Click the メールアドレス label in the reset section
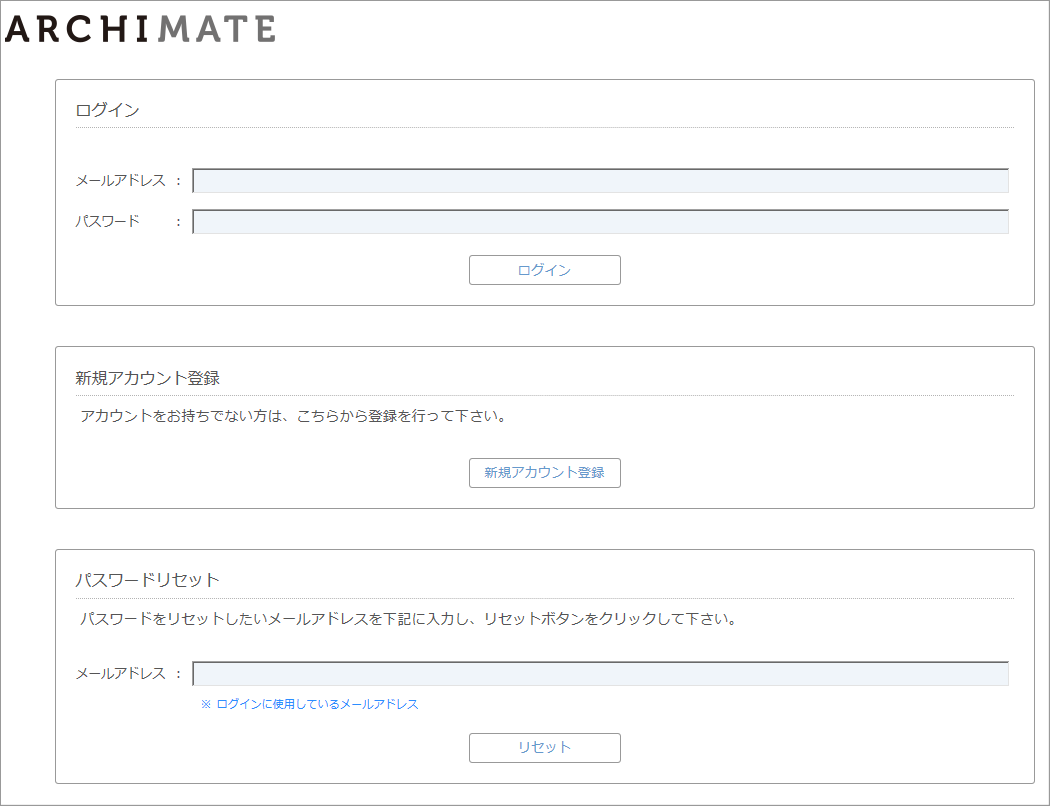Viewport: 1050px width, 806px height. [120, 674]
